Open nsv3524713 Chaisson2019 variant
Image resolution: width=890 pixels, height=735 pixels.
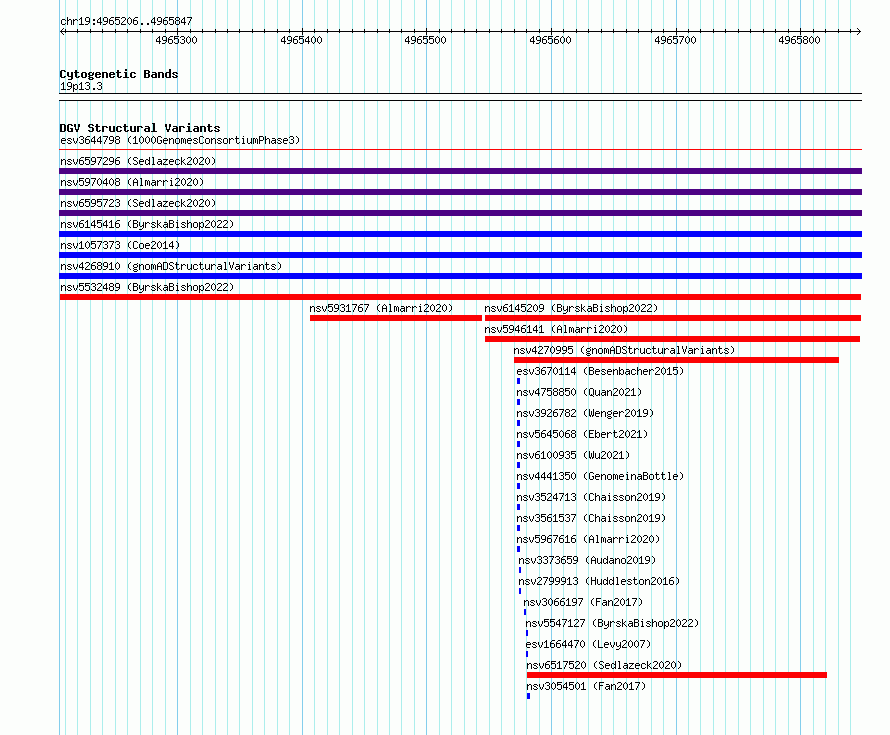(591, 497)
